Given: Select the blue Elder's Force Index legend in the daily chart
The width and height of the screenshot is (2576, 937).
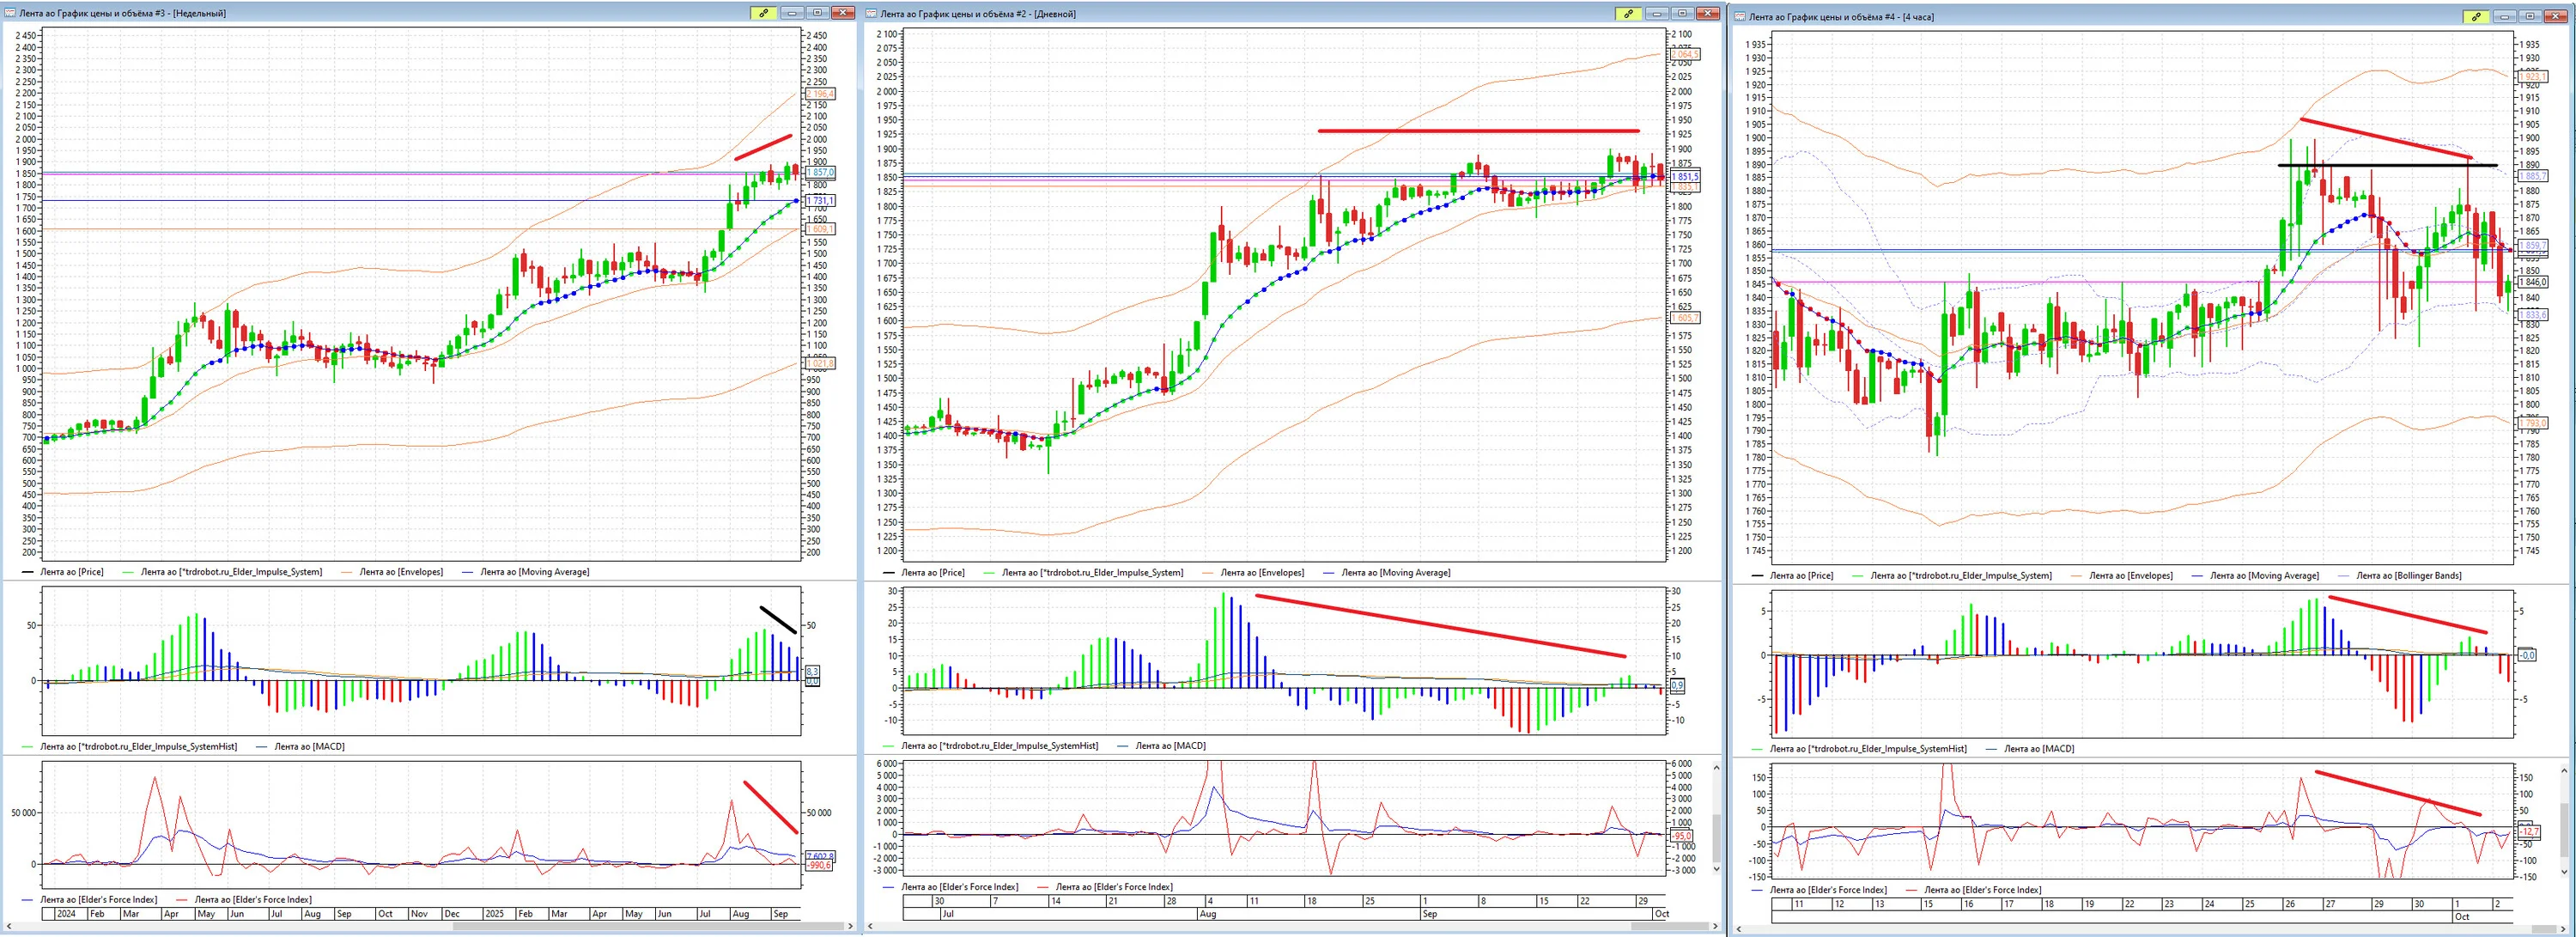Looking at the screenshot, I should [x=960, y=886].
